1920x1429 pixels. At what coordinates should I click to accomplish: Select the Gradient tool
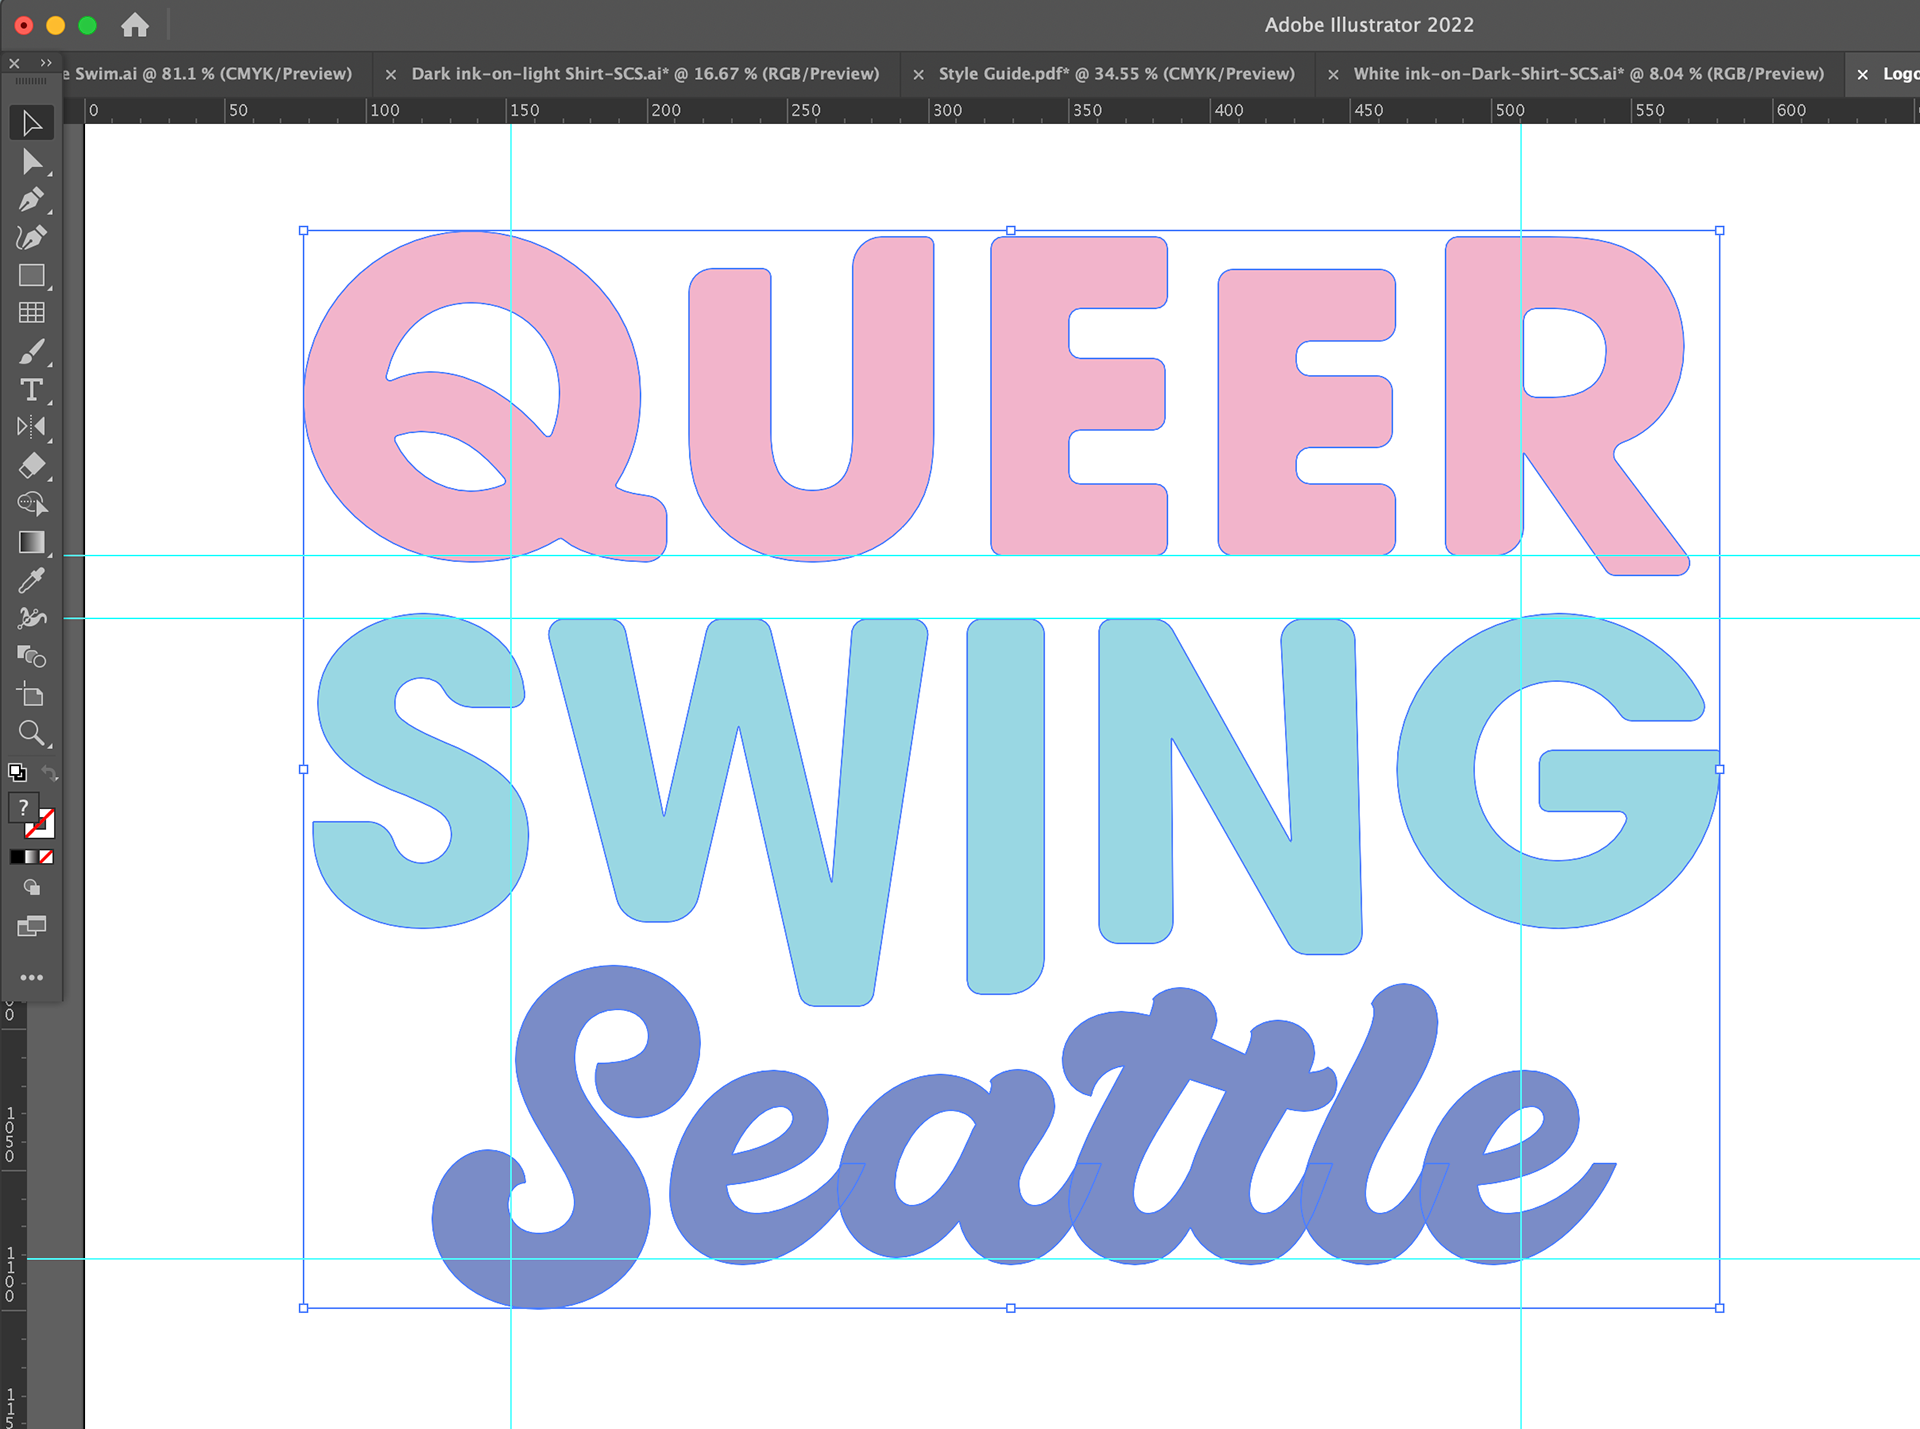pos(31,542)
